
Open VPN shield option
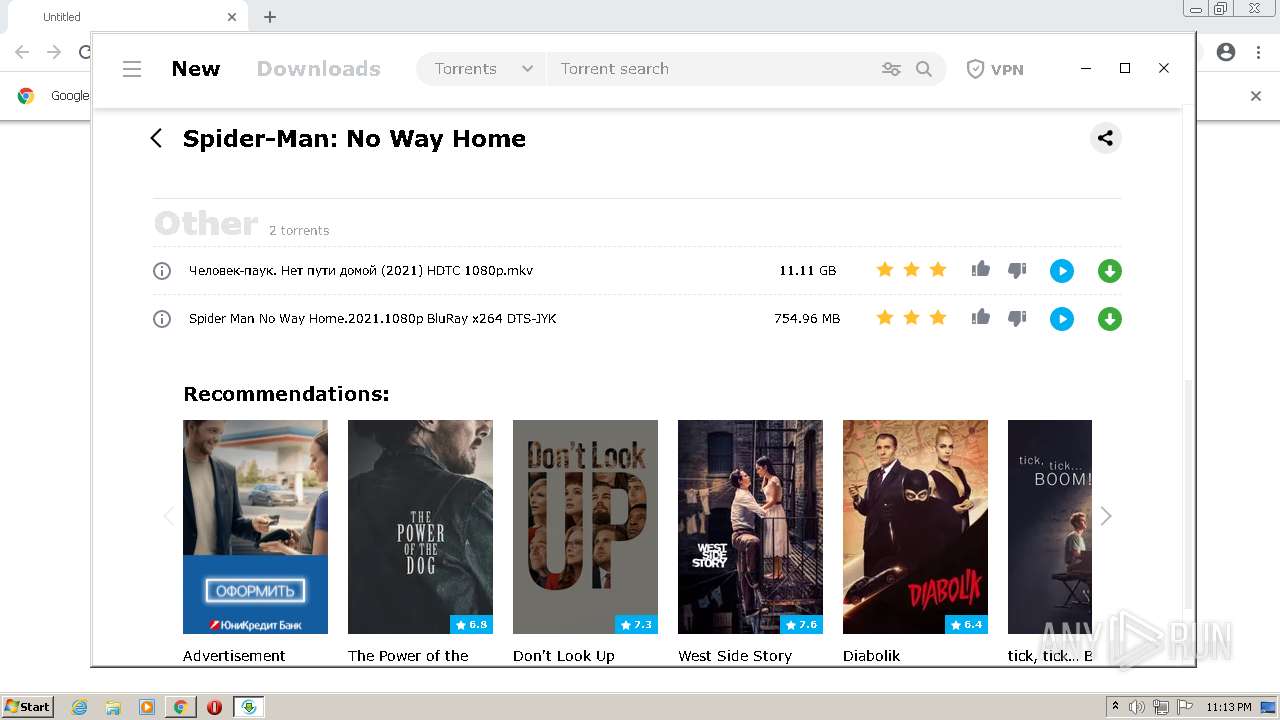click(x=995, y=69)
